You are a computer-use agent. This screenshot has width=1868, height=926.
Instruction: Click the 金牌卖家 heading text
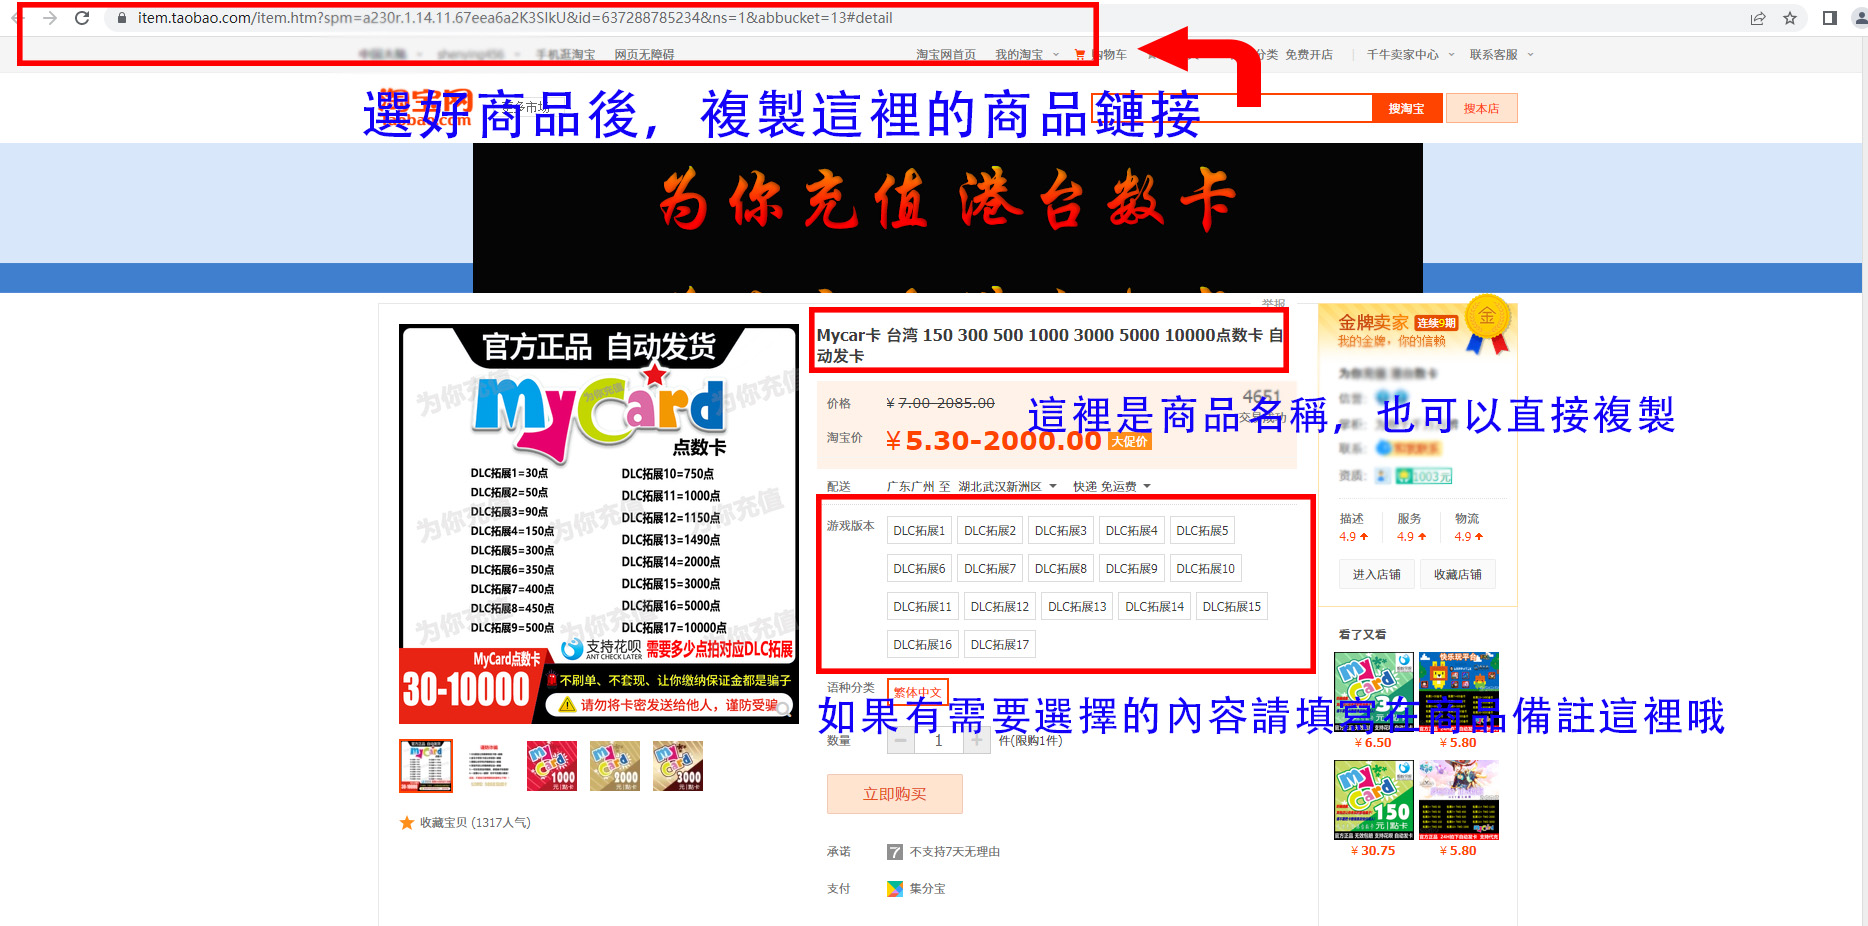(x=1373, y=322)
